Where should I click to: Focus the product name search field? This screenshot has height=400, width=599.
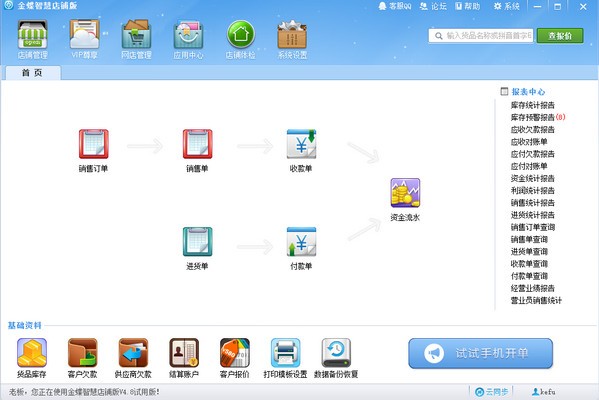pos(481,36)
